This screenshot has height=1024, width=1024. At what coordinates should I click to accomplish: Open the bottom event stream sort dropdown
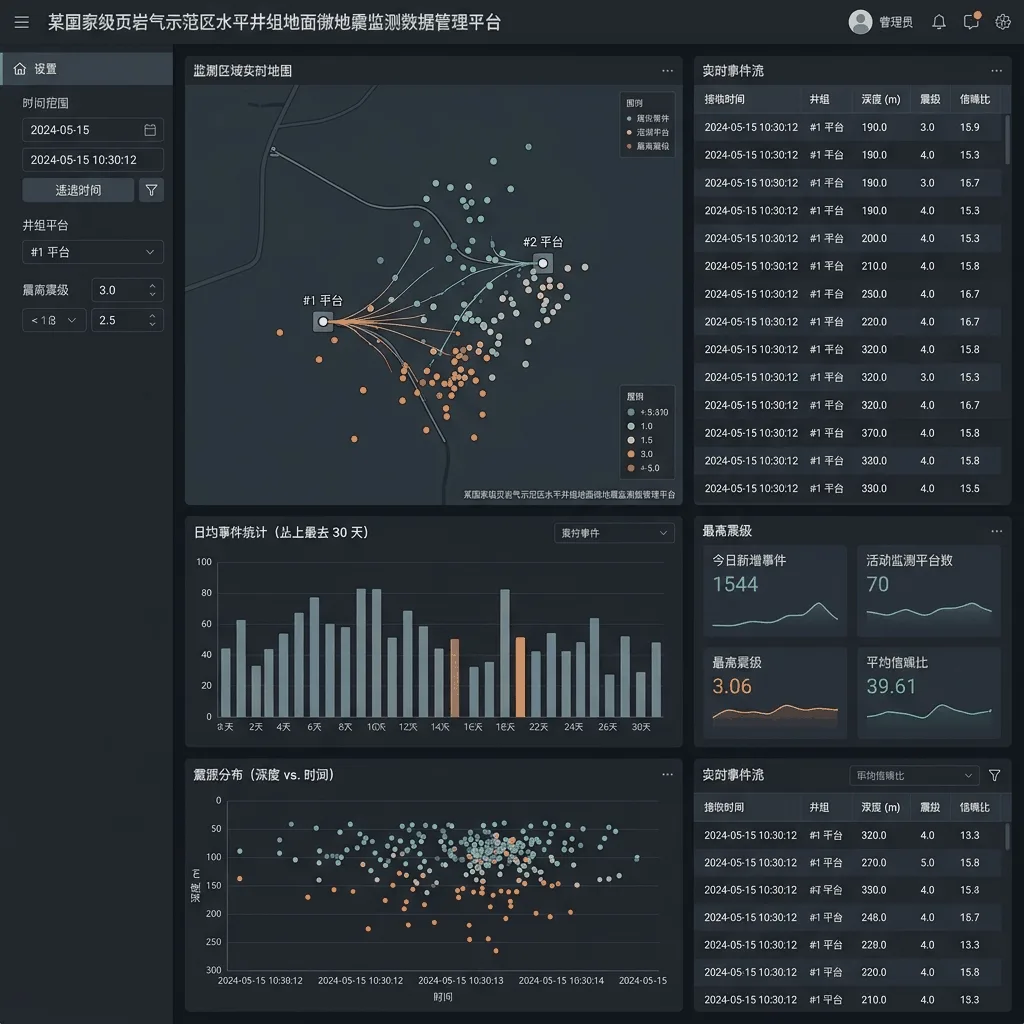[x=914, y=775]
